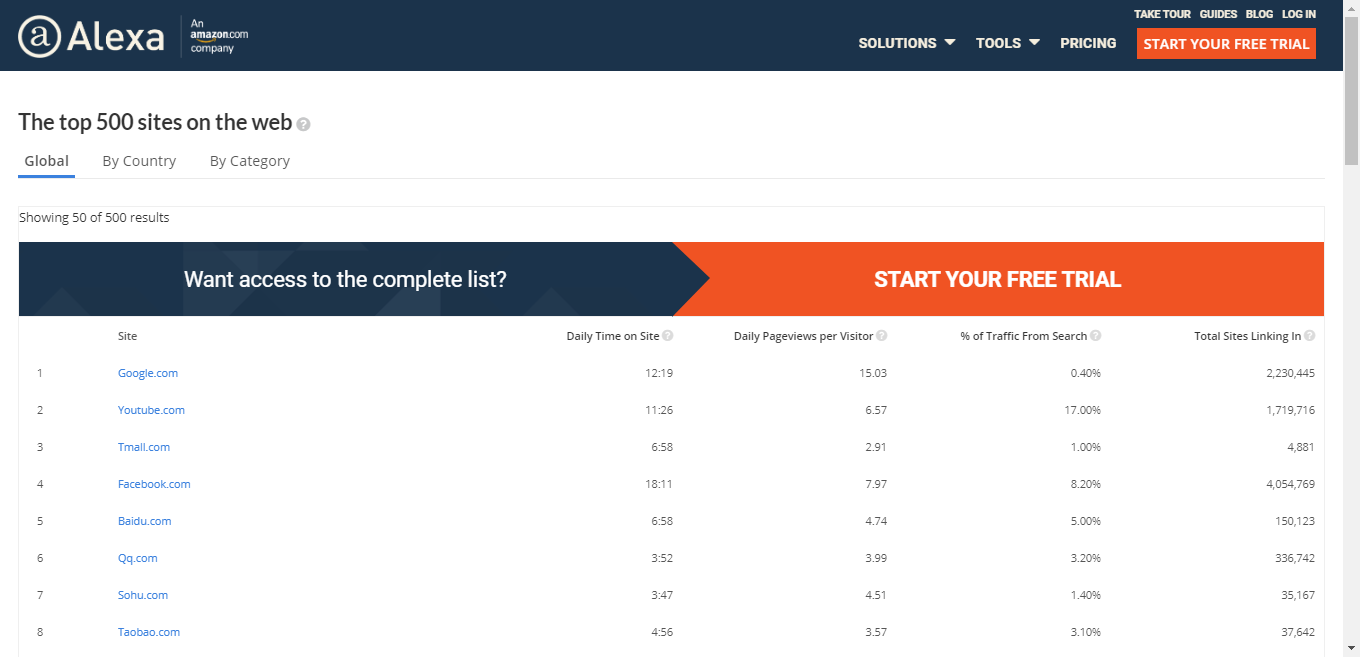
Task: Click Sohu's search traffic value 1.40%
Action: click(x=1084, y=595)
